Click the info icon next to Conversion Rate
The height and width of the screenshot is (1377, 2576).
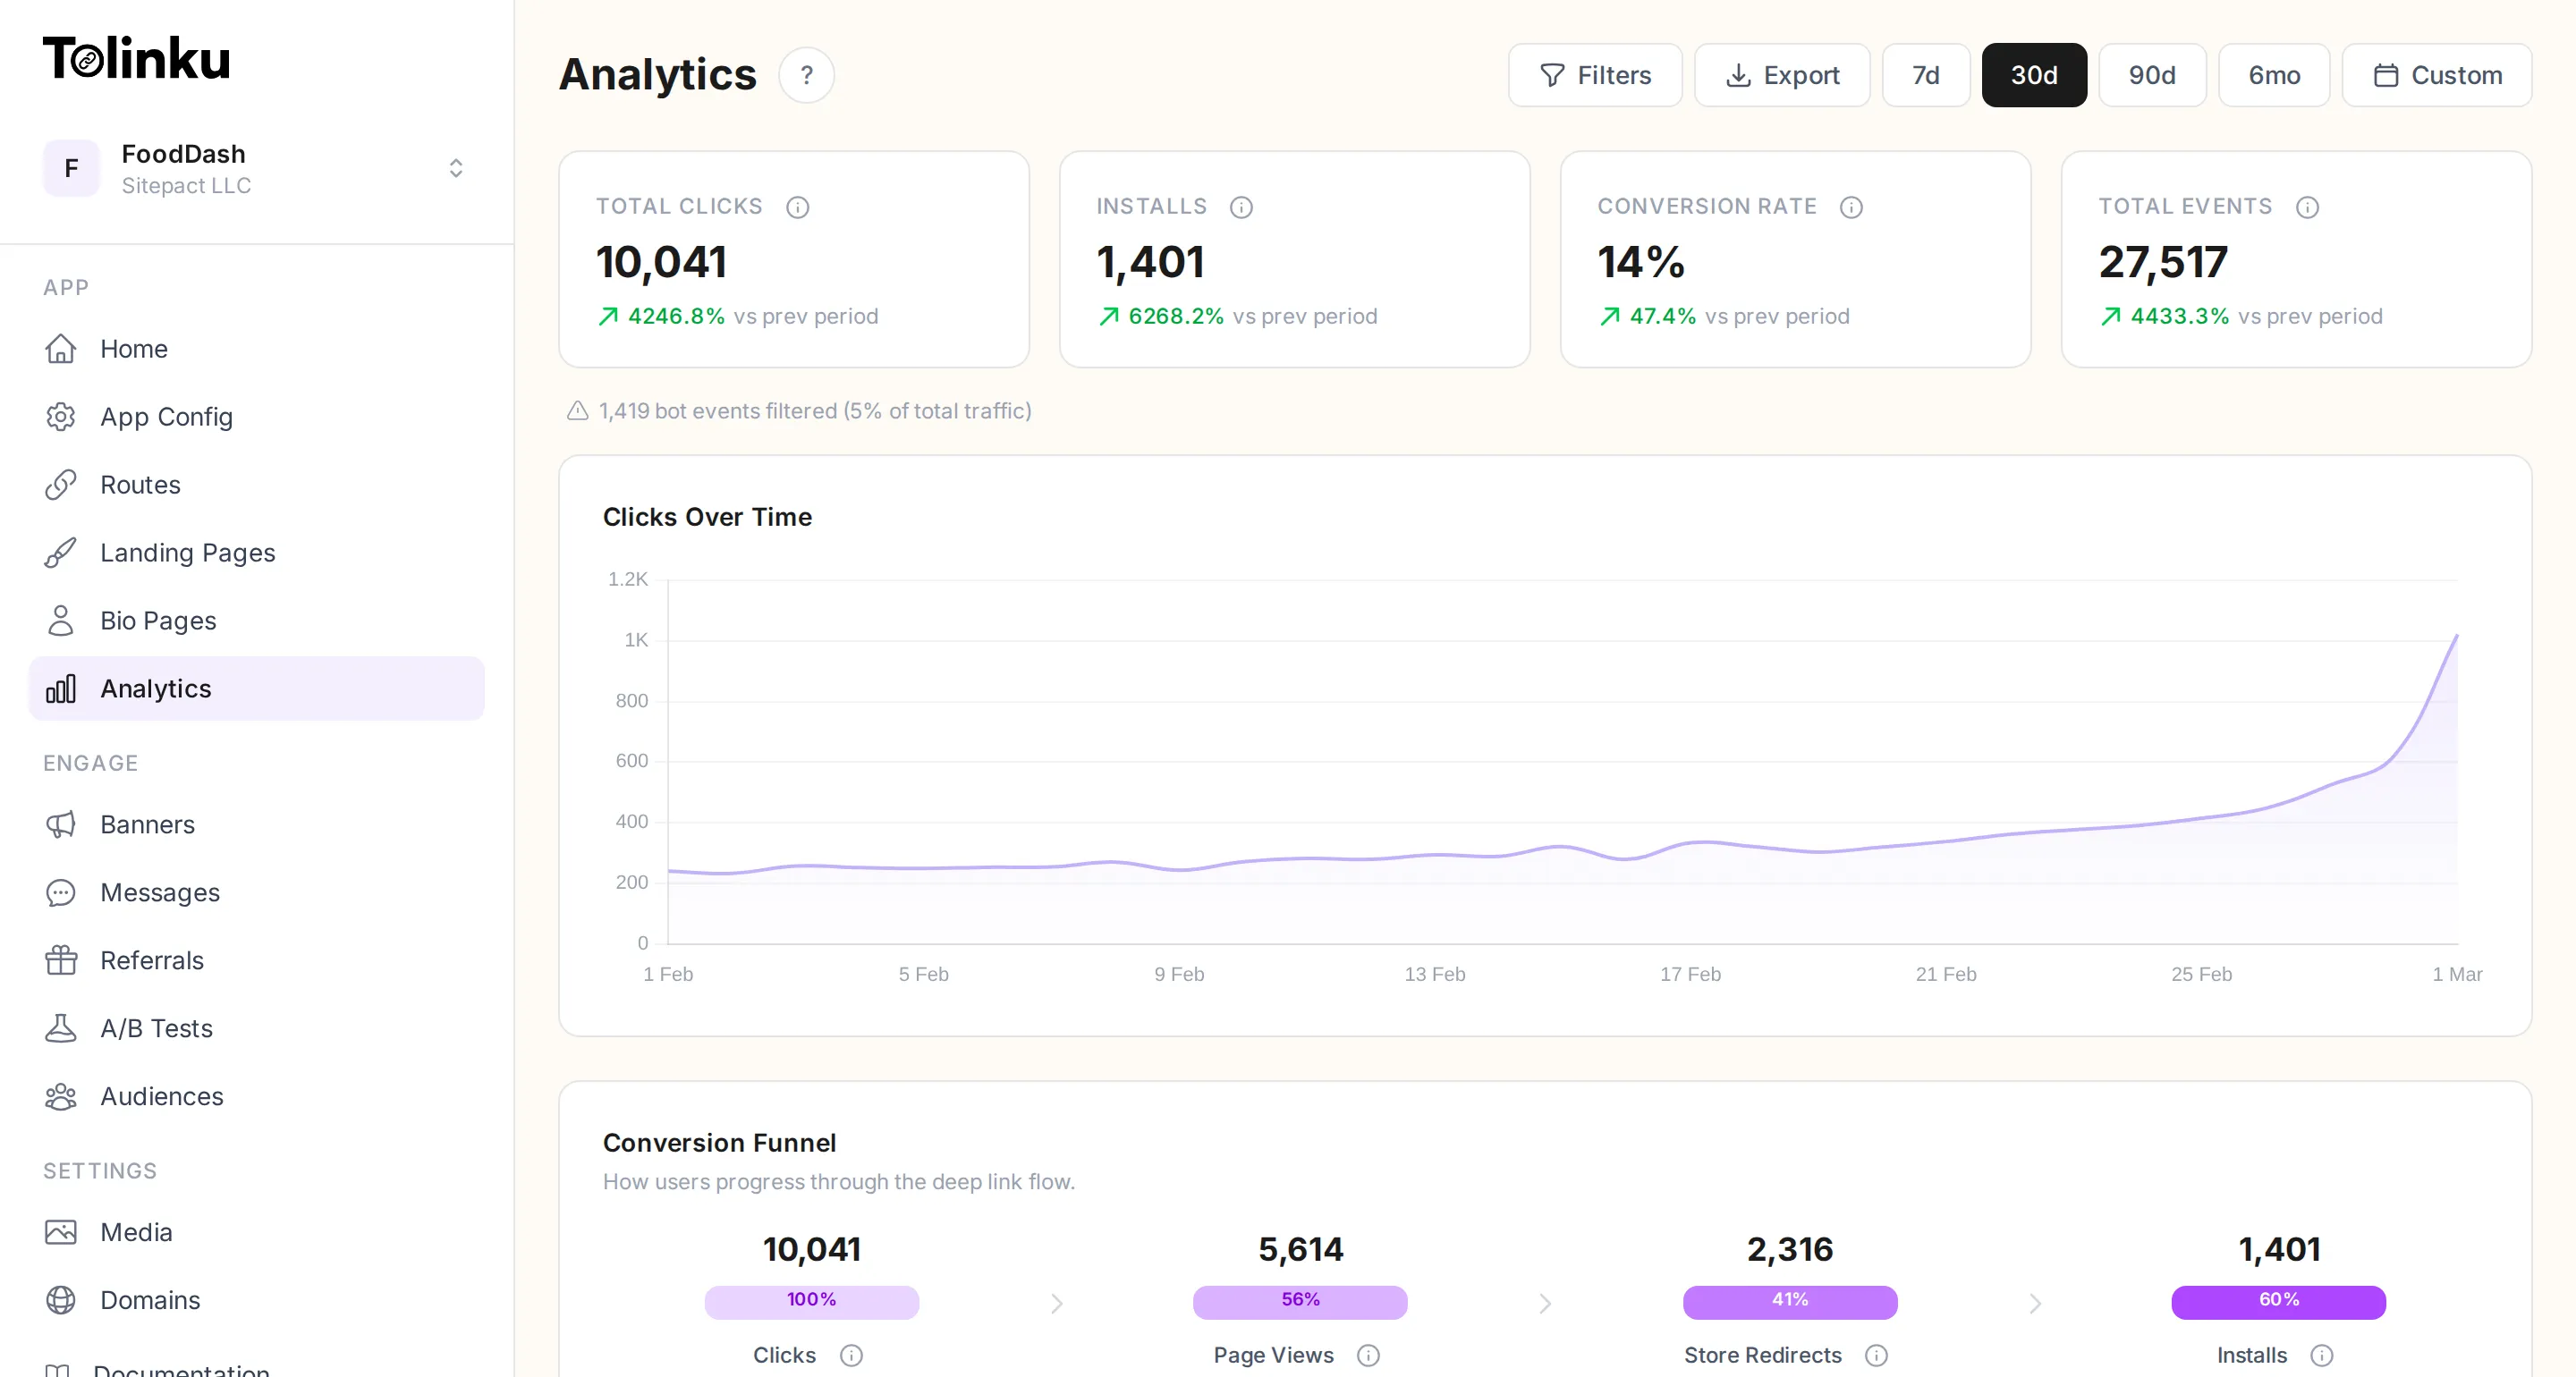click(x=1851, y=207)
